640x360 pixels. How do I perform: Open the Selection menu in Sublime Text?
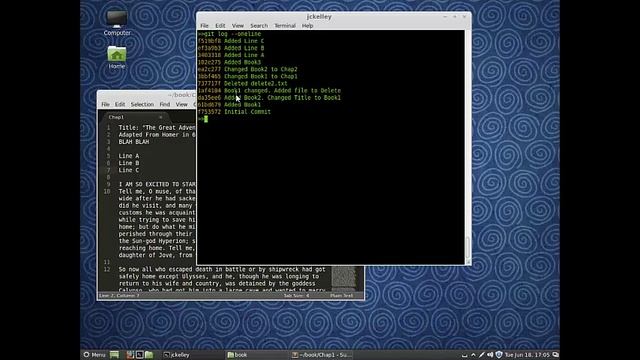[142, 104]
